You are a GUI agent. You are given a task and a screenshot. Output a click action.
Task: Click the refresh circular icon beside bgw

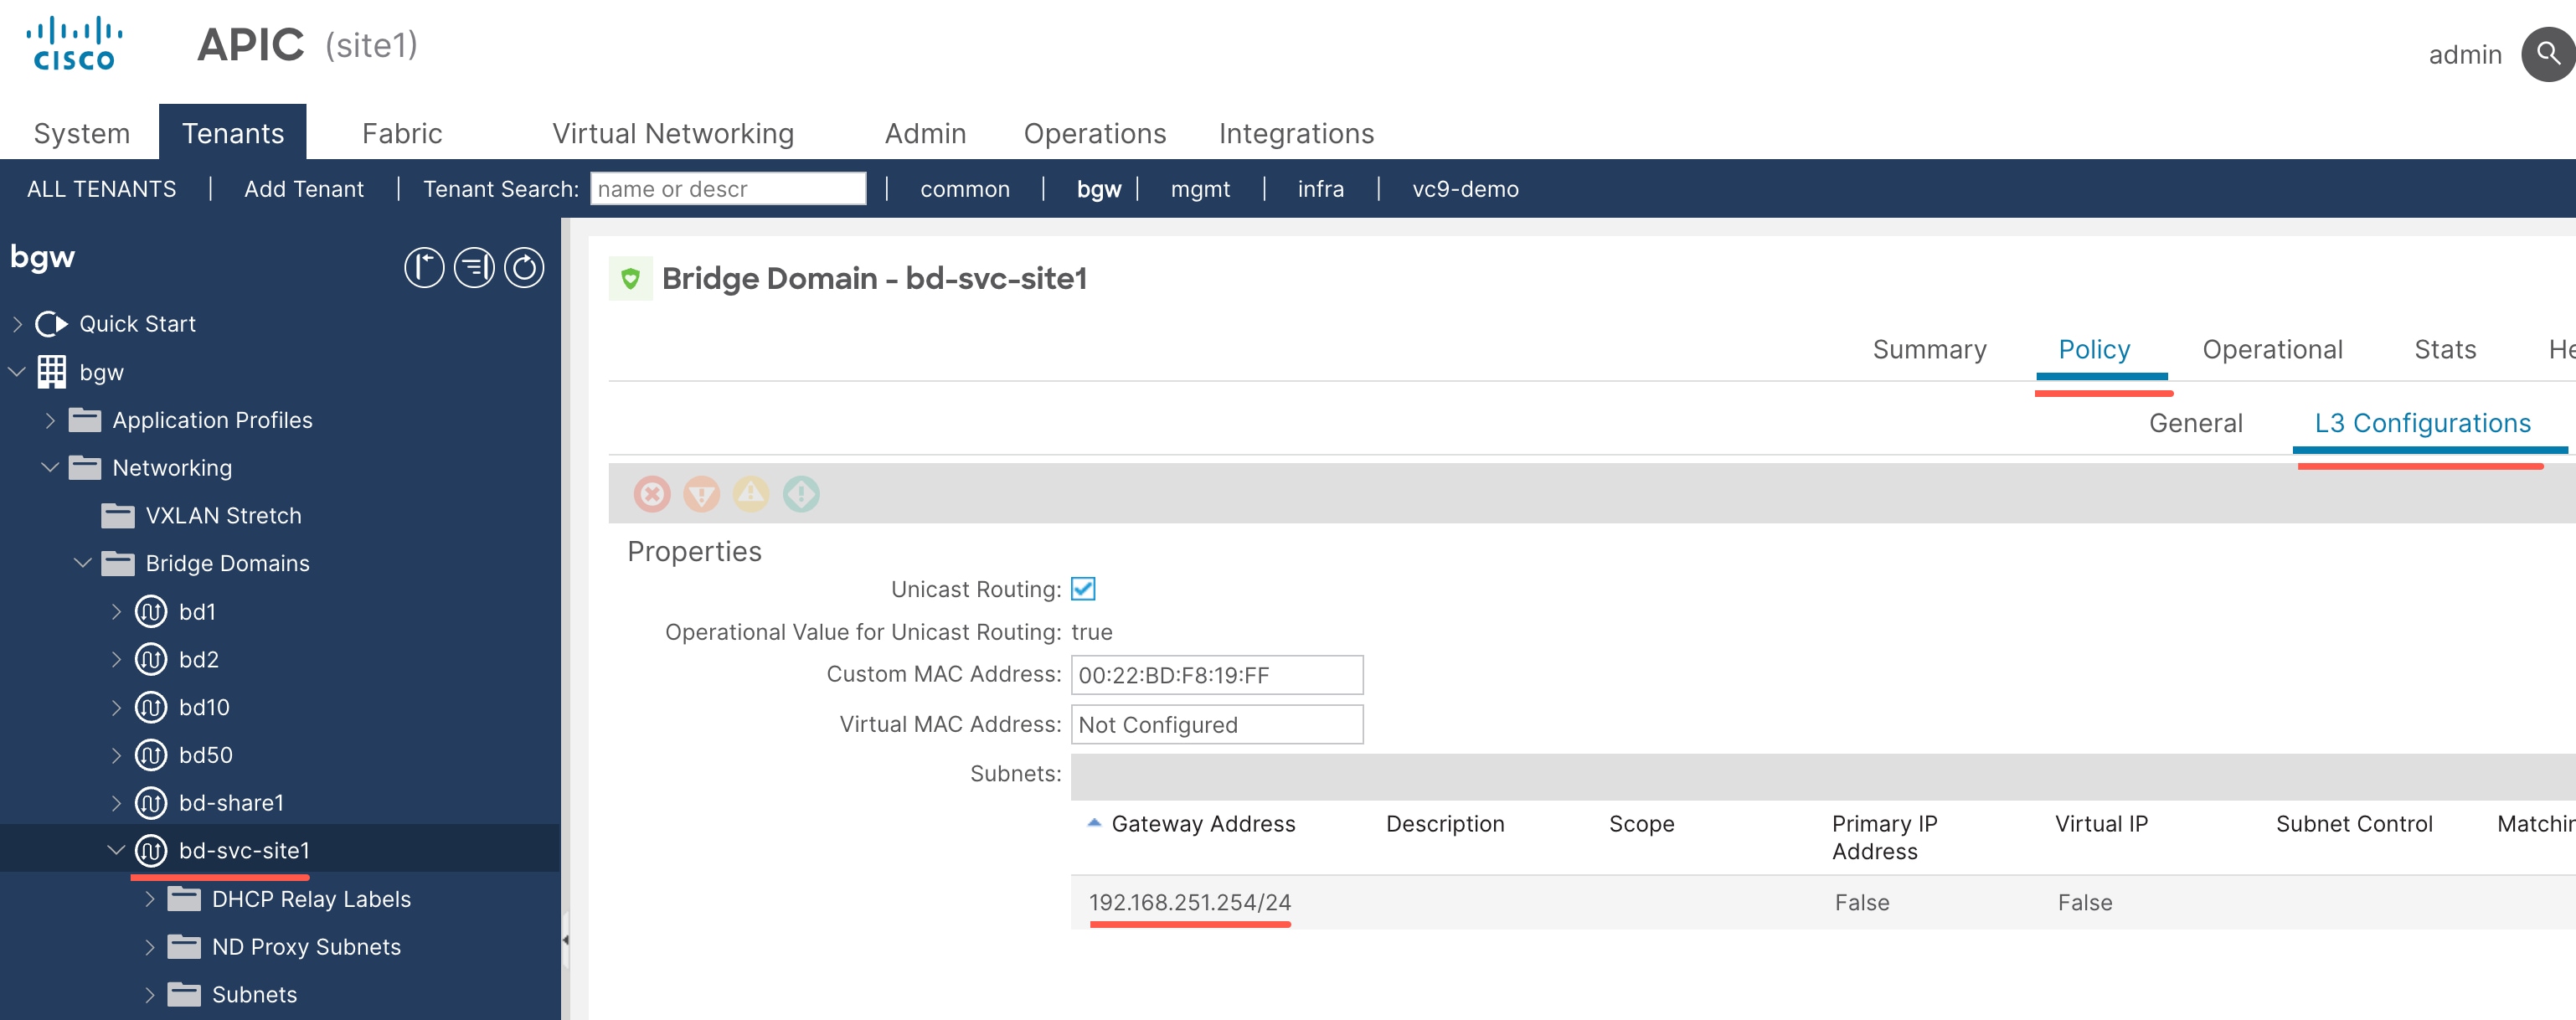(x=524, y=268)
